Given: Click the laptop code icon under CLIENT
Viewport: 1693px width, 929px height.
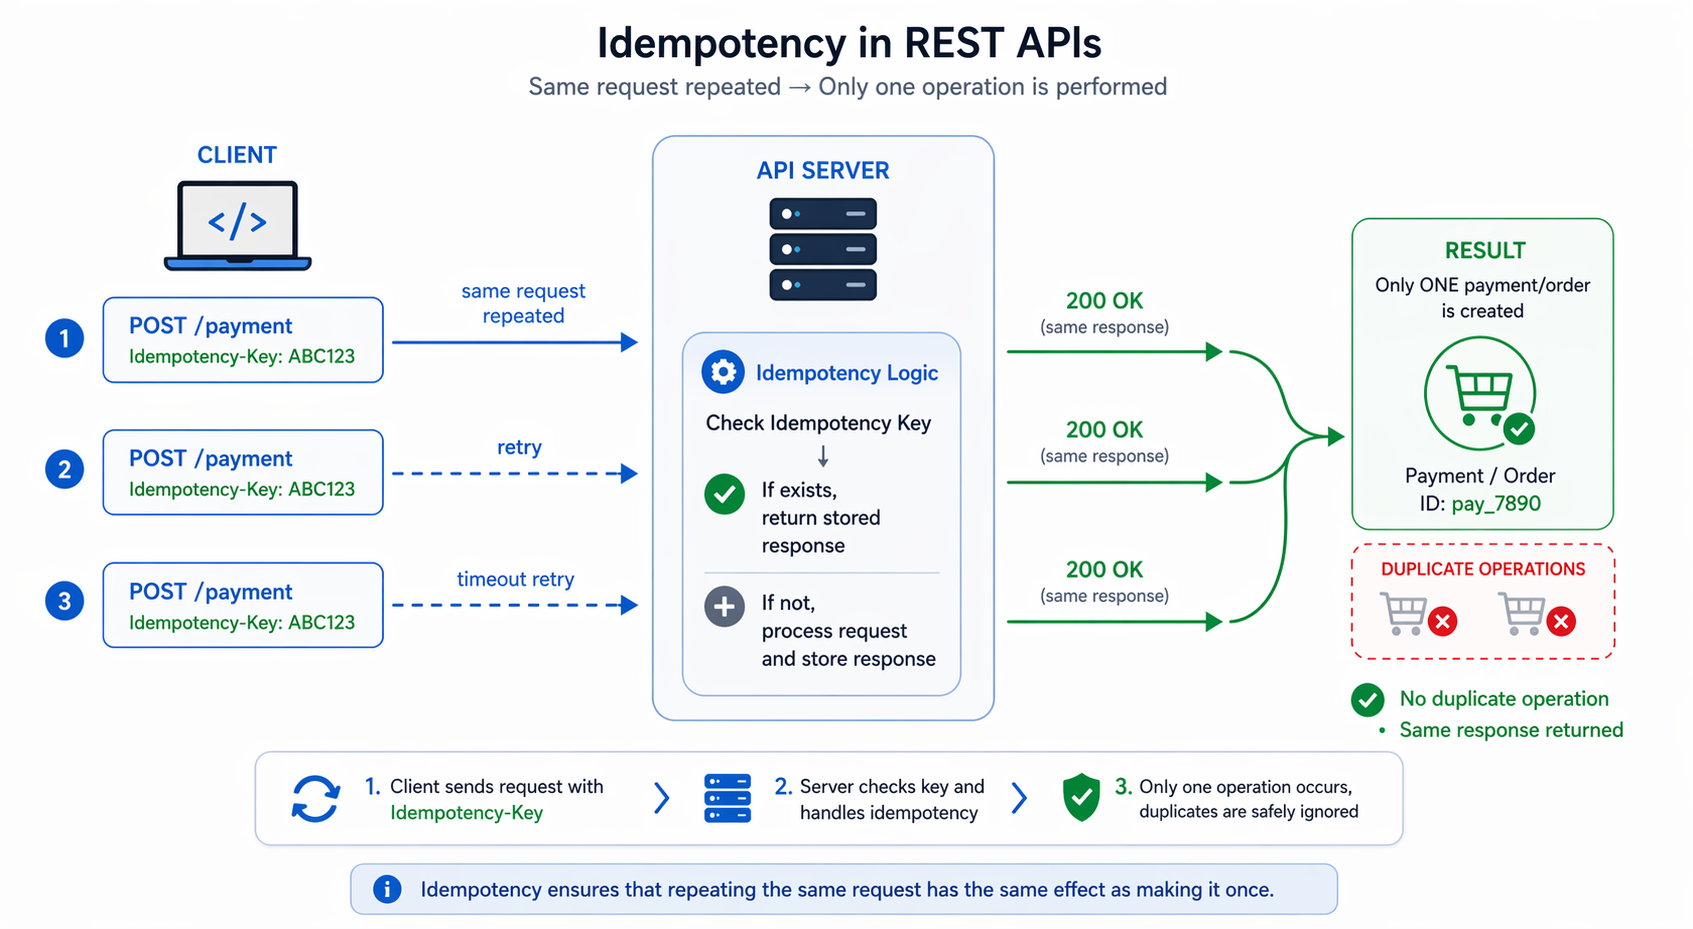Looking at the screenshot, I should tap(237, 226).
